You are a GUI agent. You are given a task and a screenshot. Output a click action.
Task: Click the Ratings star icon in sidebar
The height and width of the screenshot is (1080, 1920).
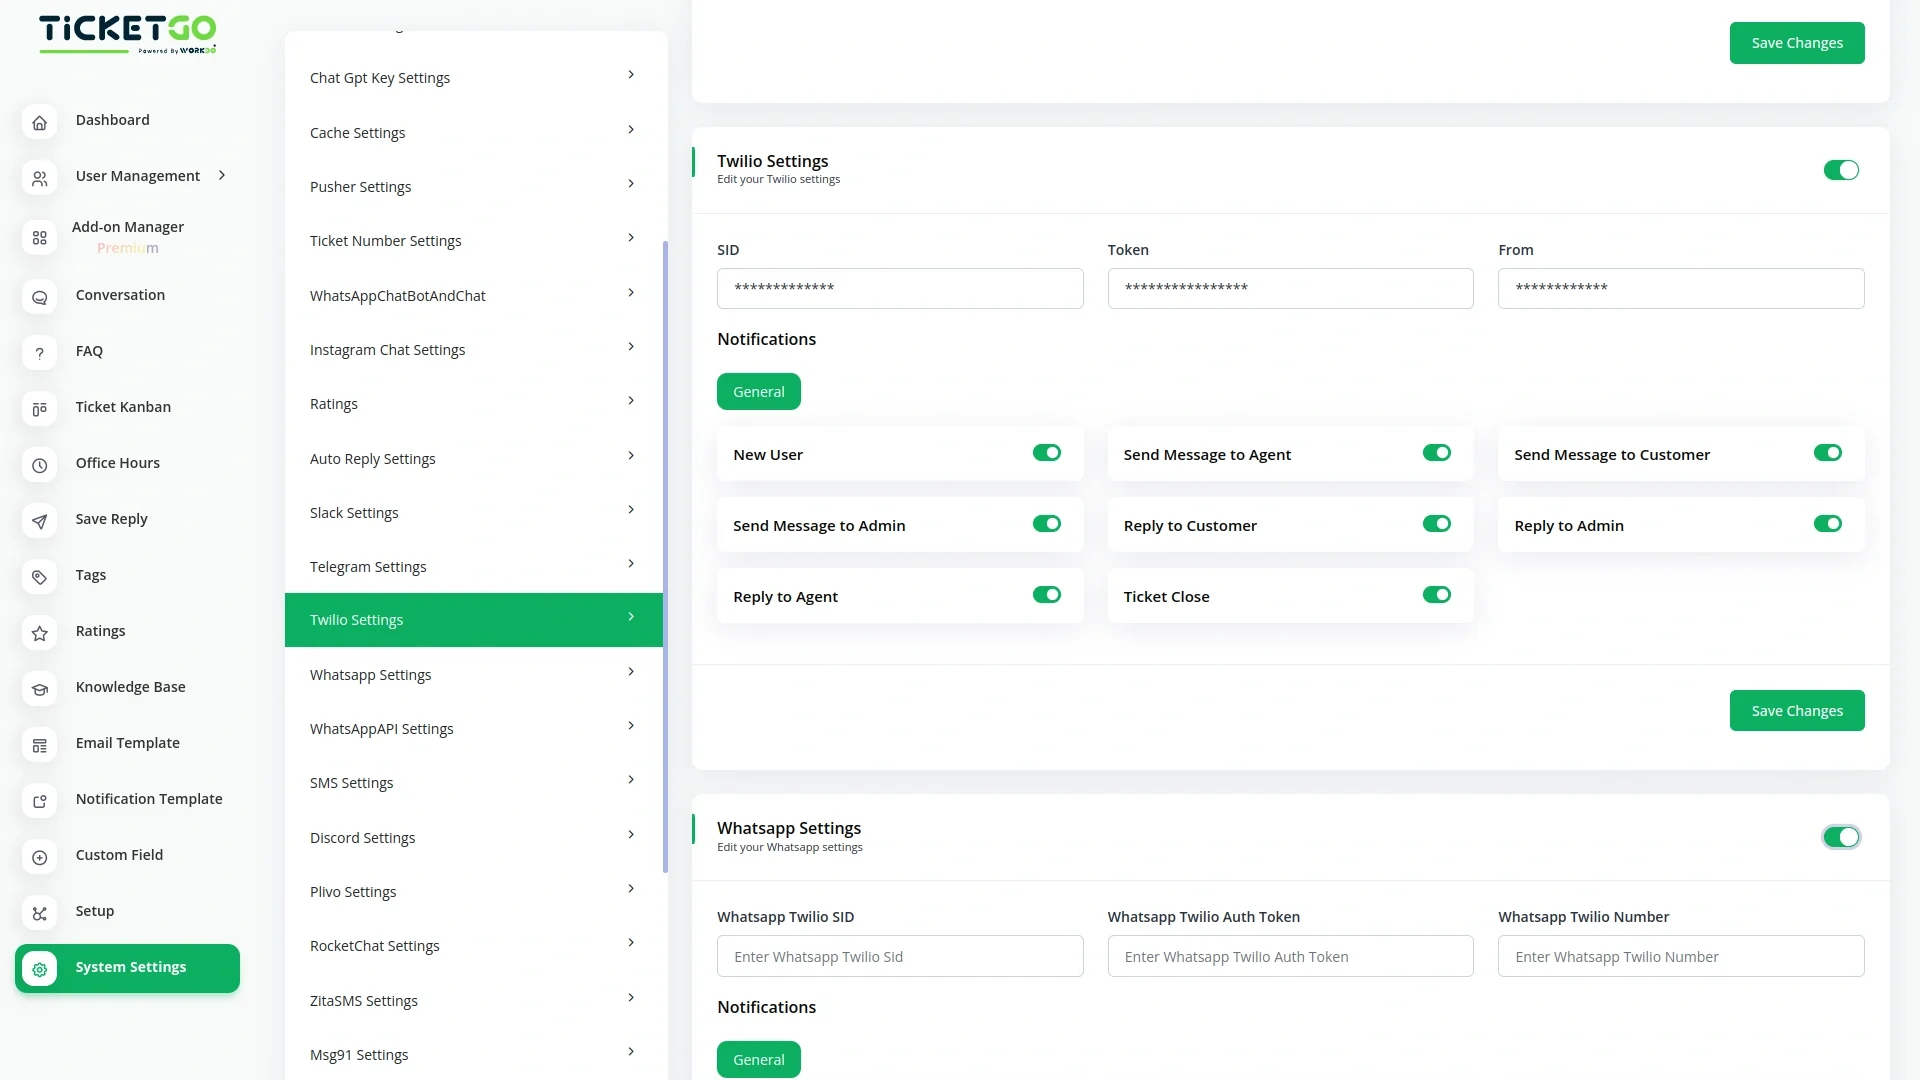click(39, 633)
